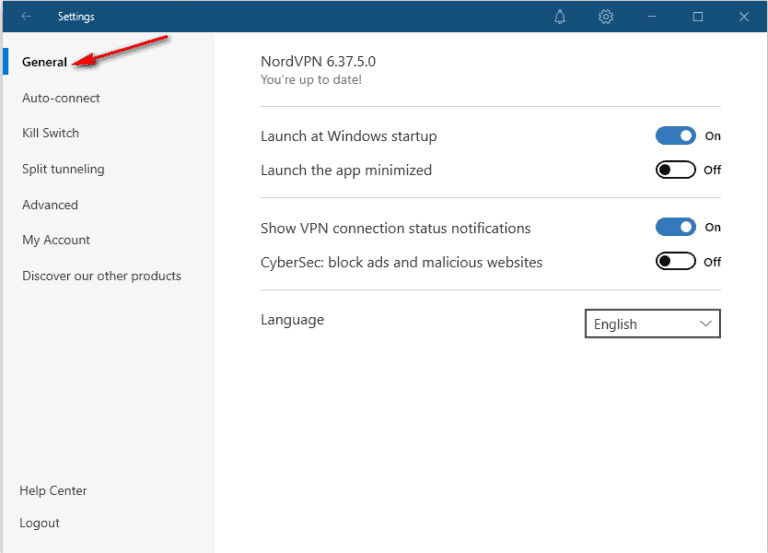Screen dimensions: 768x553
Task: Click the Language label
Action: [x=292, y=320]
